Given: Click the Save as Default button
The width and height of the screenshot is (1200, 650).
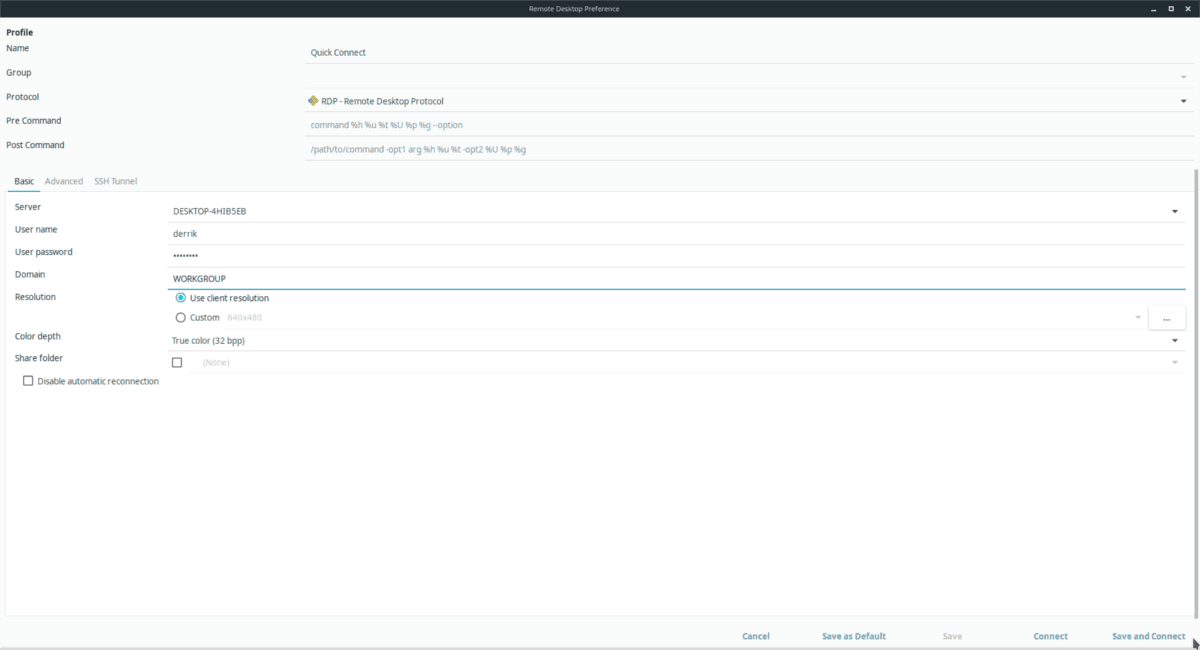Looking at the screenshot, I should click(x=853, y=636).
